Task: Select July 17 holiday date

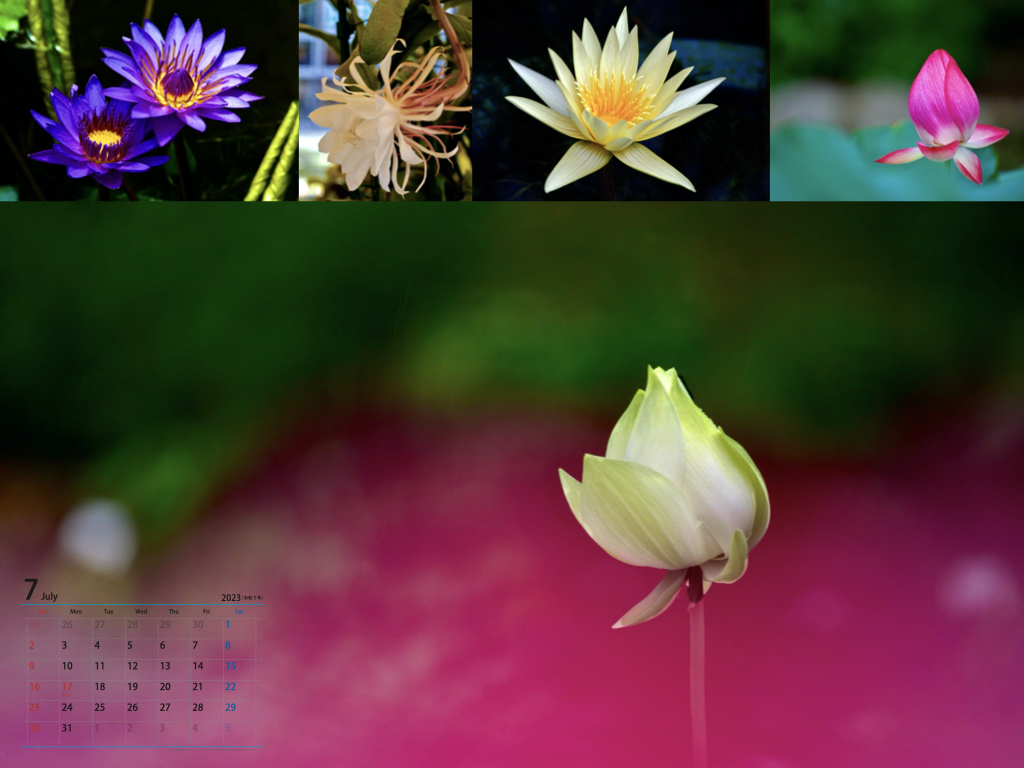Action: (67, 687)
